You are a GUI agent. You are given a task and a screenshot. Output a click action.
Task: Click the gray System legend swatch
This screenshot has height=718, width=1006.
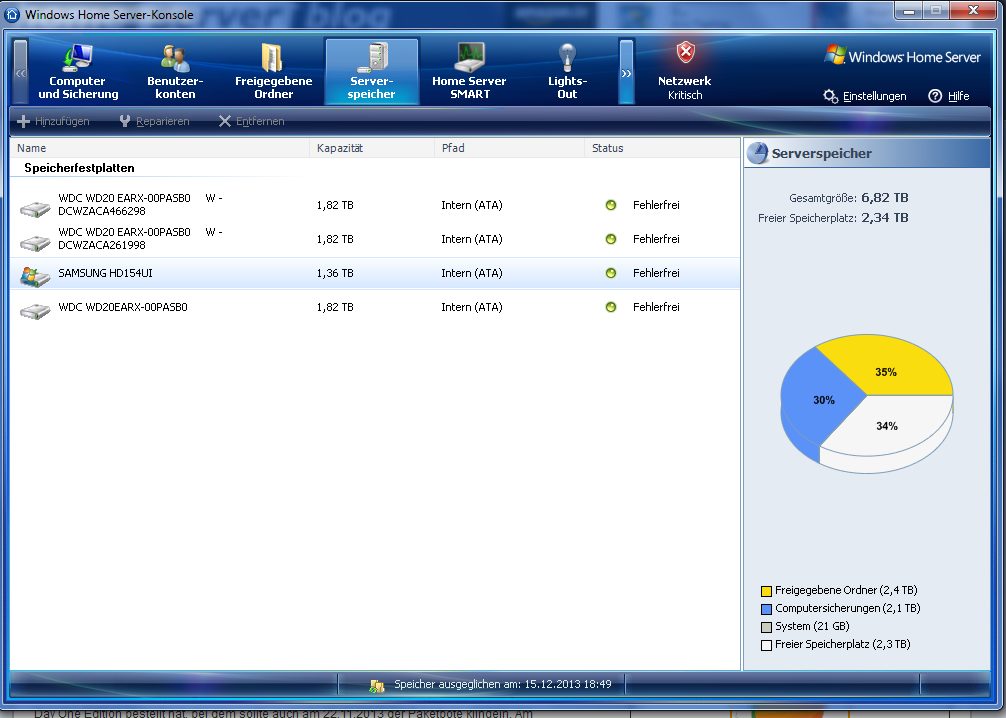[766, 627]
